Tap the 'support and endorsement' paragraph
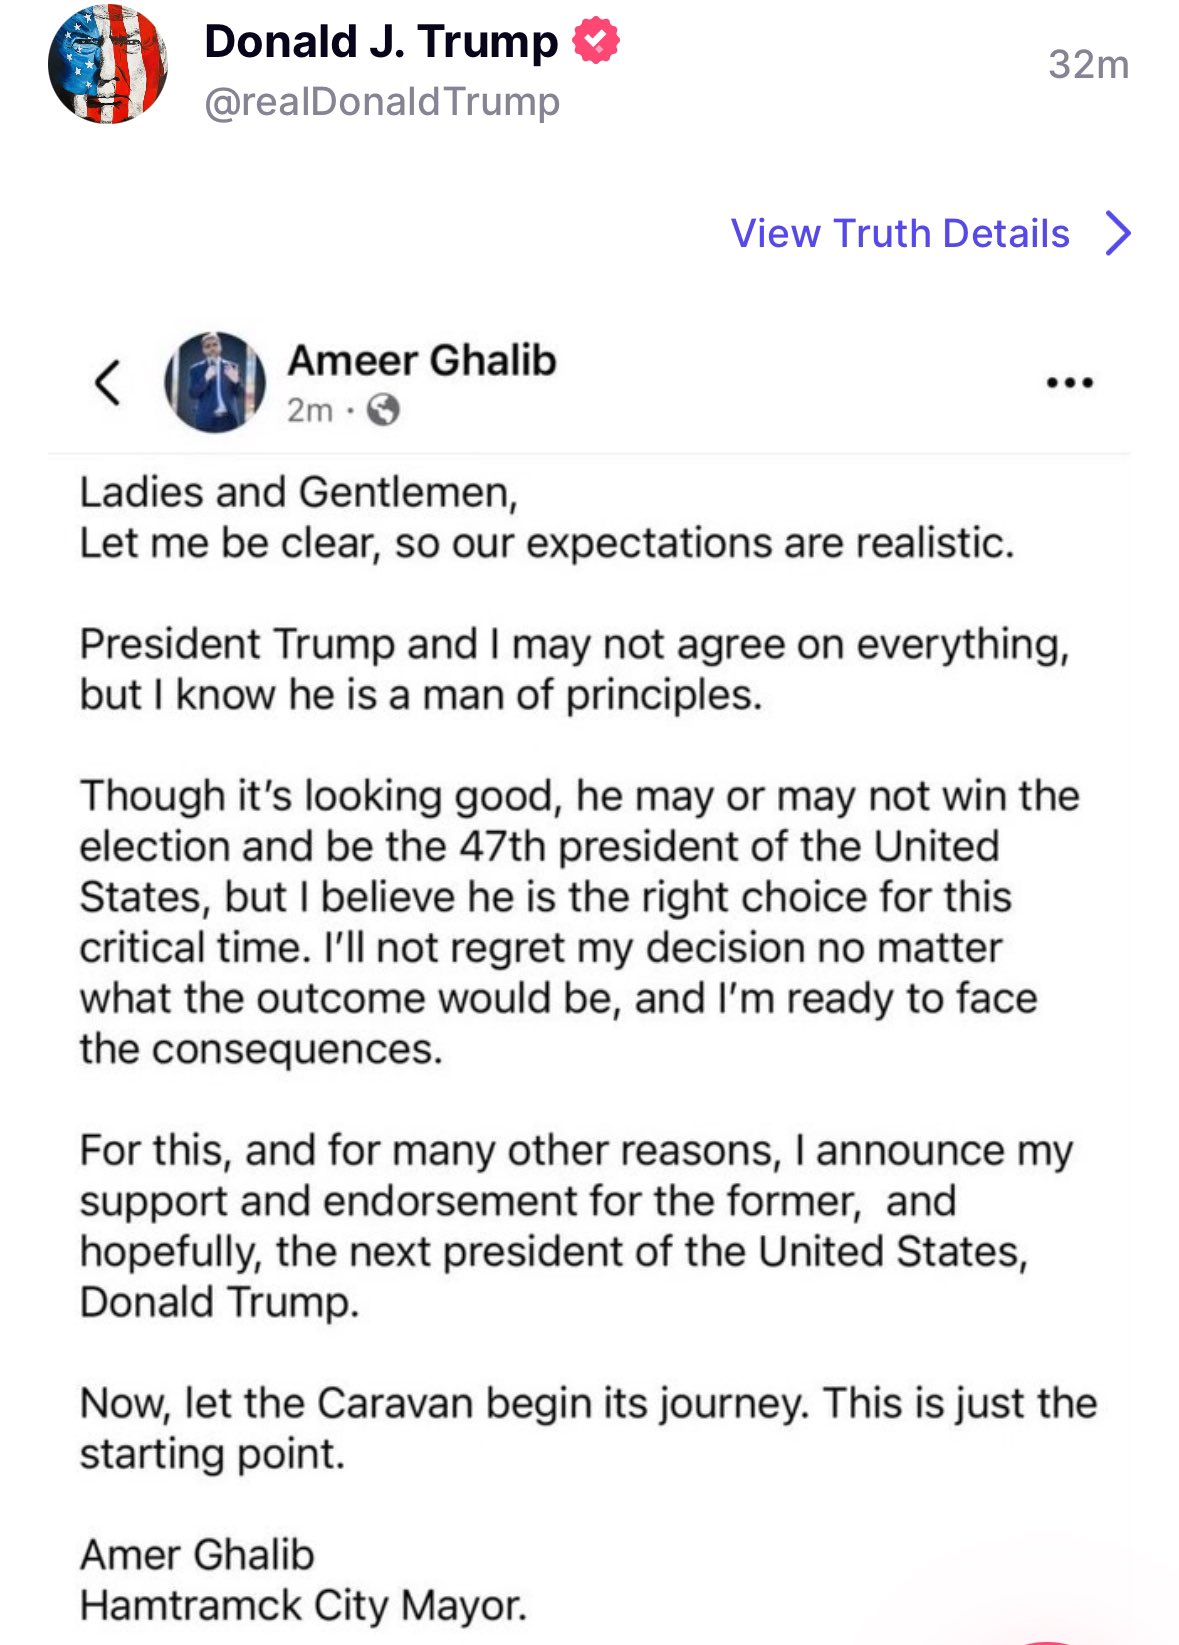 click(x=576, y=1226)
